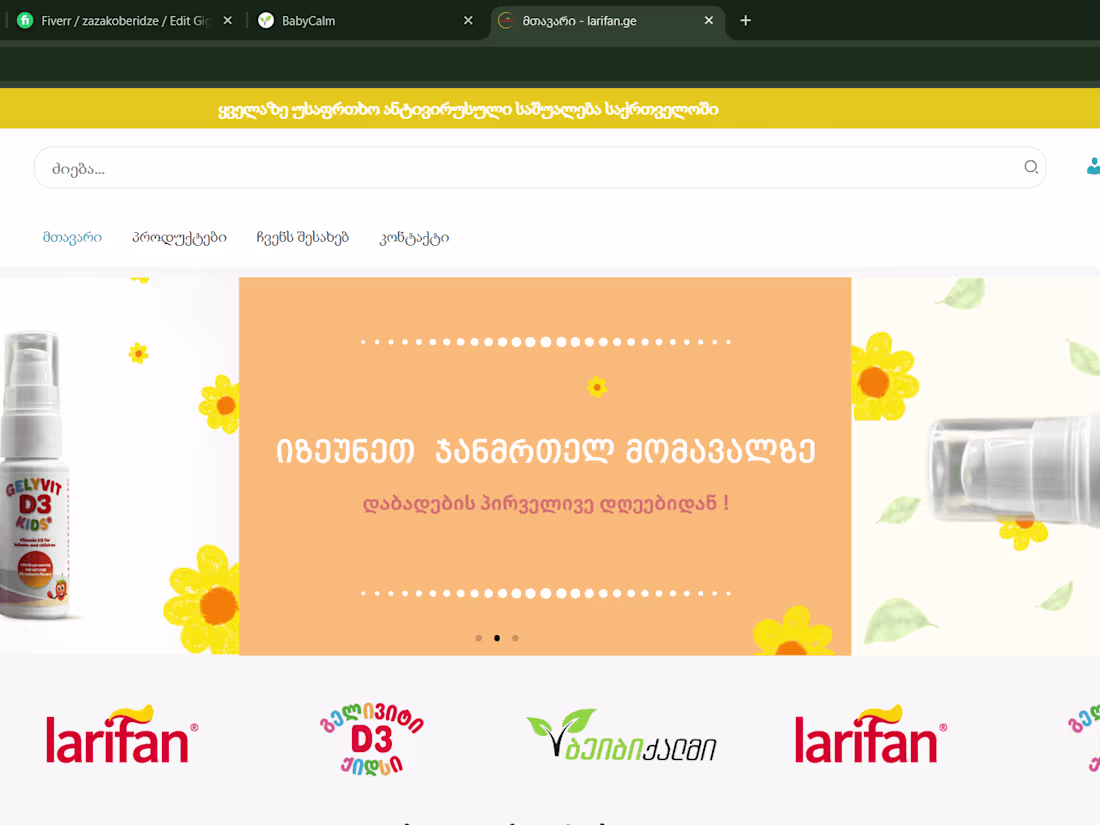Viewport: 1100px width, 825px height.
Task: Open a new browser tab
Action: coord(745,20)
